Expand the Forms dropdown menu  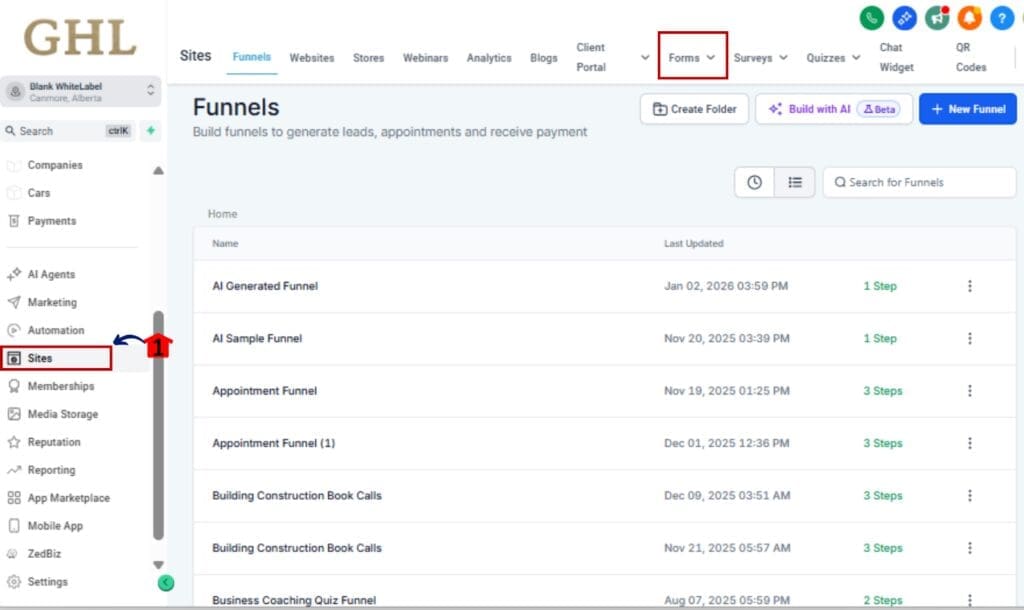click(x=691, y=58)
